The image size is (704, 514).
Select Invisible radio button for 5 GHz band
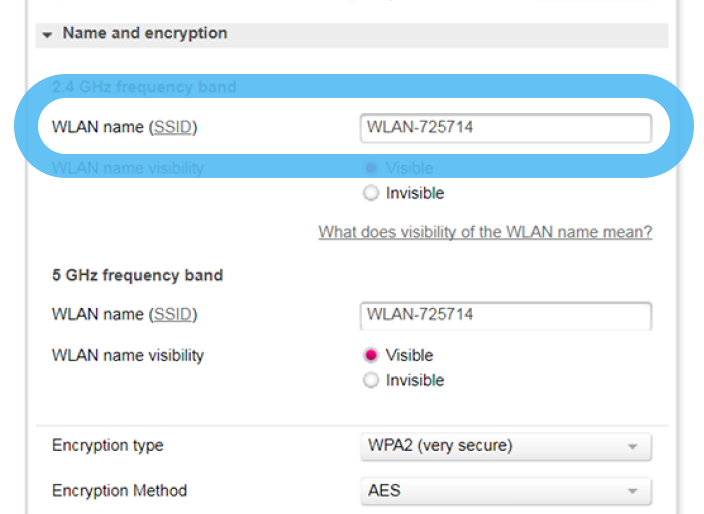371,380
